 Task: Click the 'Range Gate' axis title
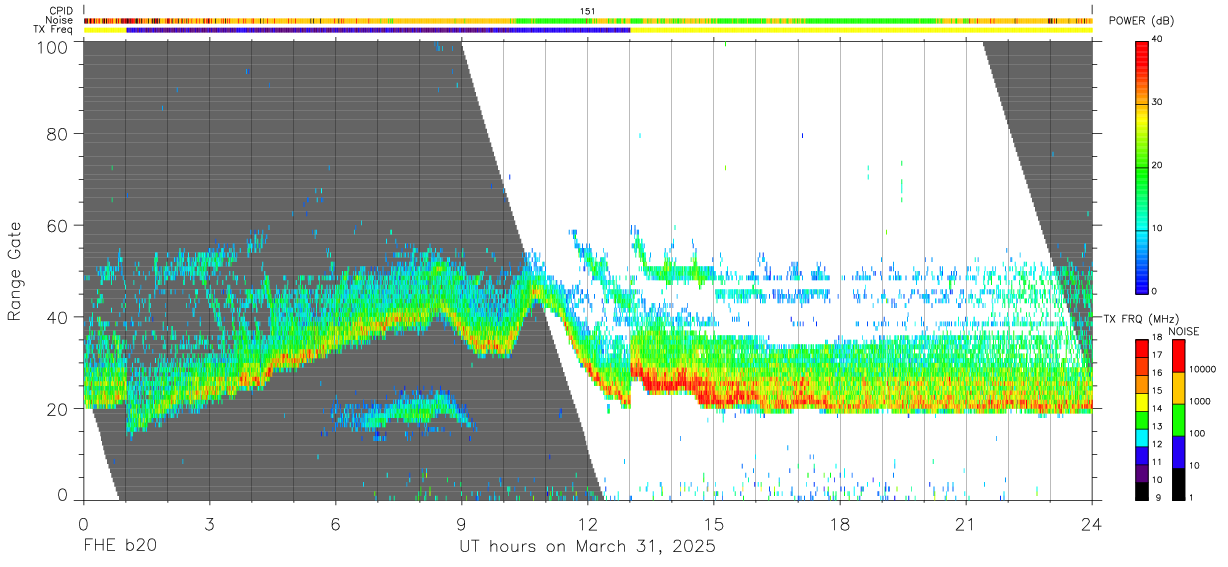[x=15, y=271]
